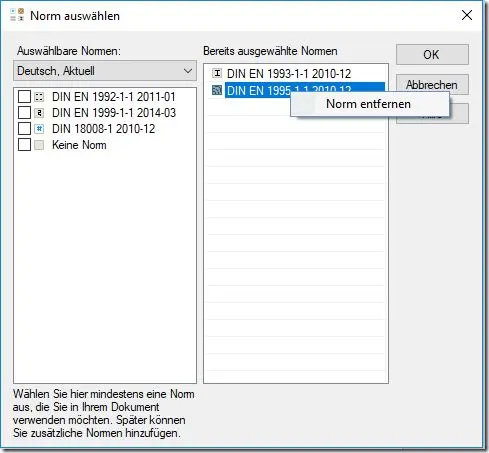489x453 pixels.
Task: Click the dialog title bar app icon
Action: click(17, 15)
